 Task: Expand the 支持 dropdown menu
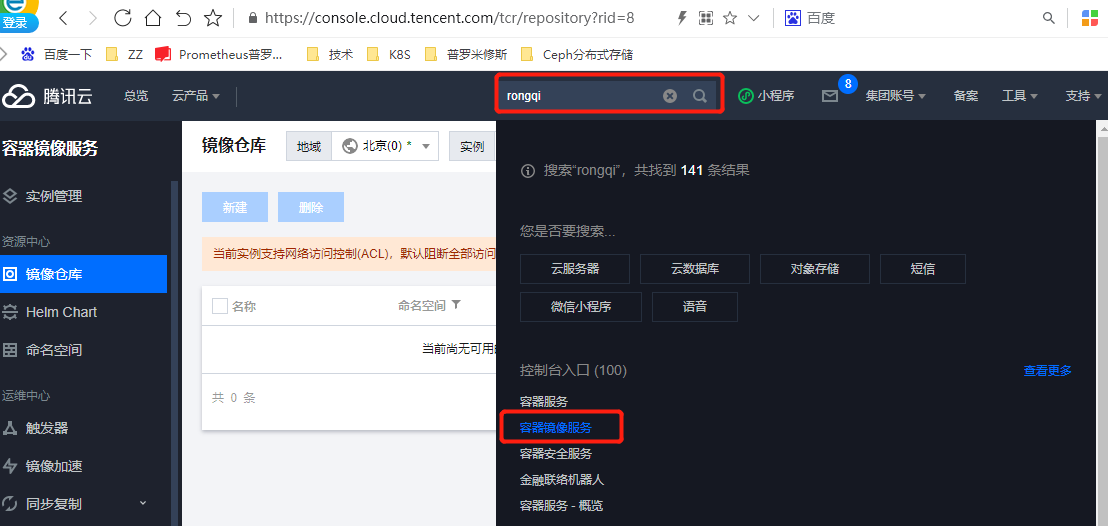[x=1083, y=95]
